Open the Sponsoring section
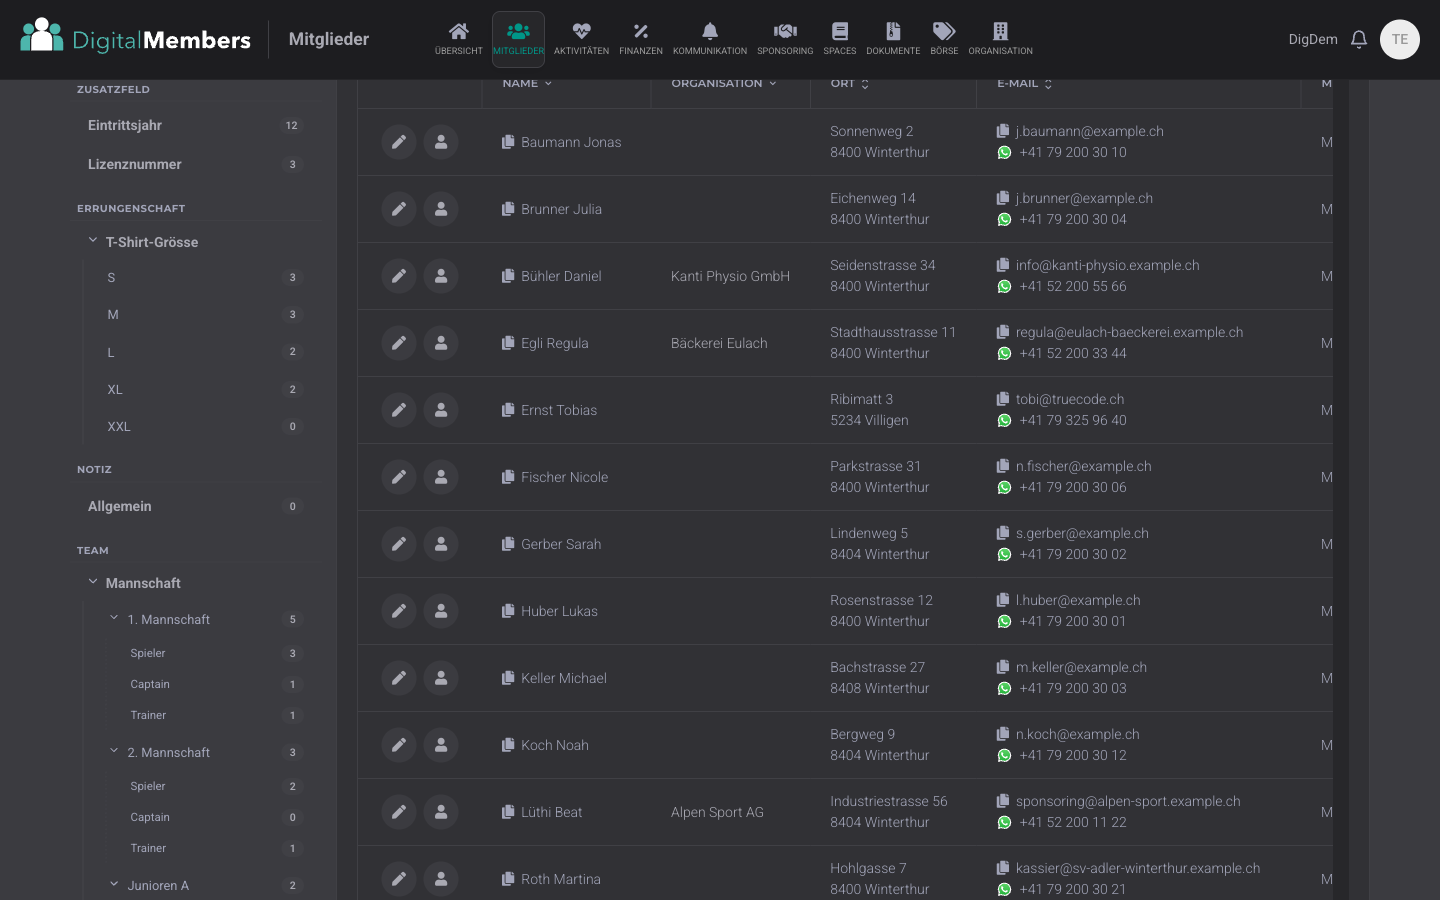Image resolution: width=1440 pixels, height=900 pixels. coord(785,39)
